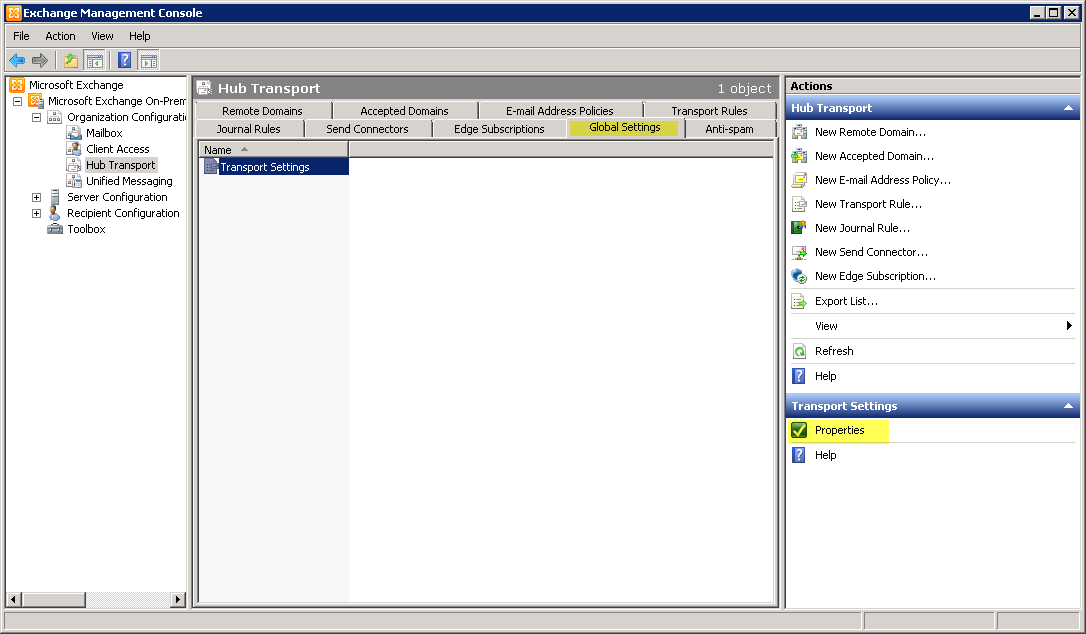
Task: Click the Back navigation arrow in the toolbar
Action: click(x=17, y=60)
